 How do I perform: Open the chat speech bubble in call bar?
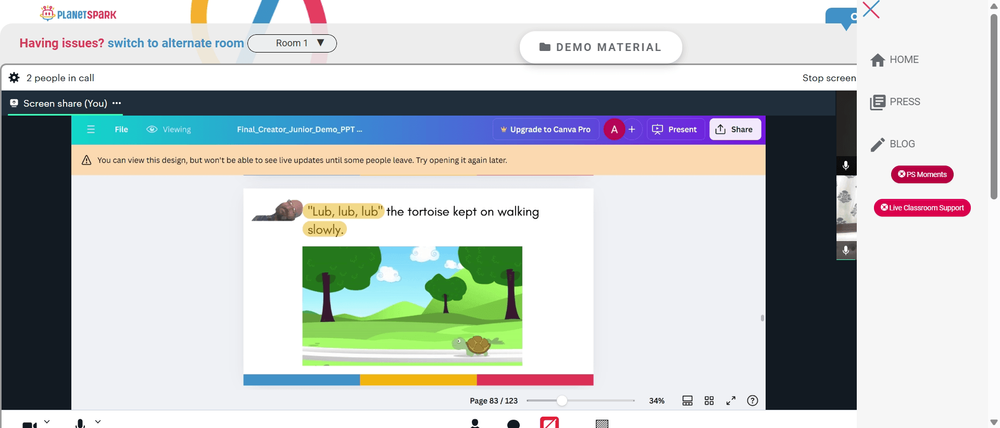tap(513, 424)
